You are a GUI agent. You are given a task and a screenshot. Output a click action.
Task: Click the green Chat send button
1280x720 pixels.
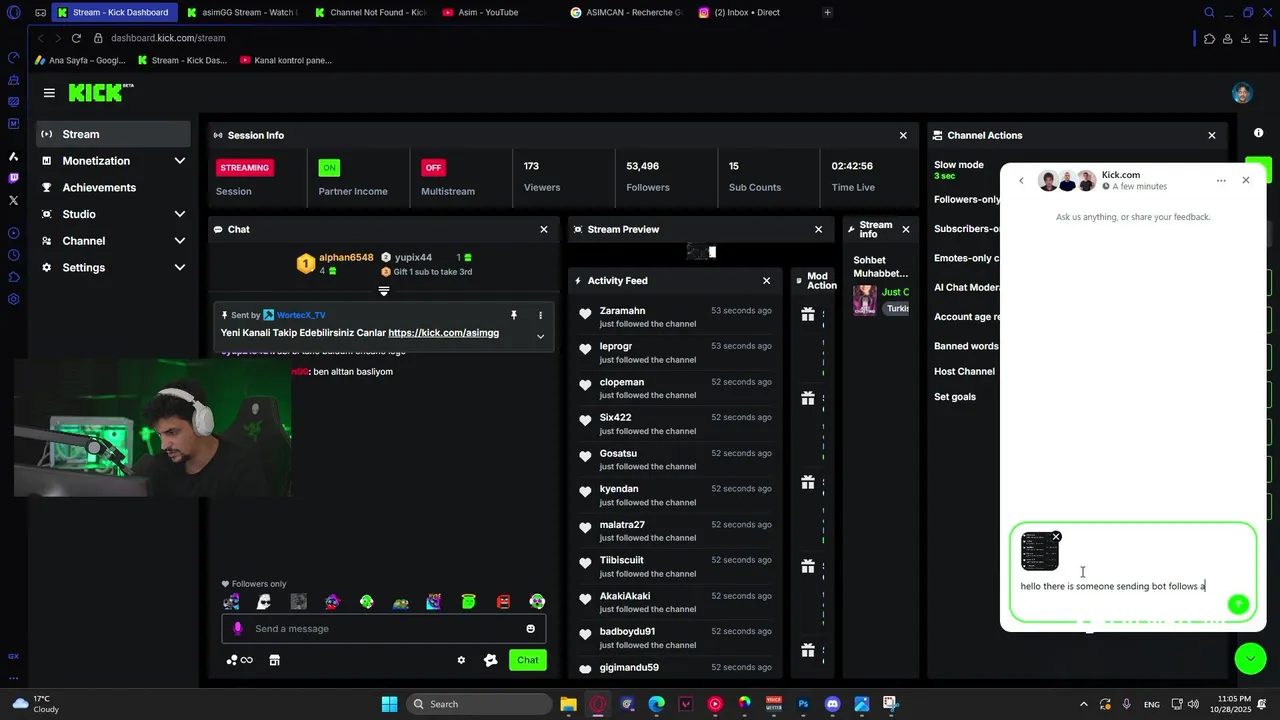(x=528, y=660)
